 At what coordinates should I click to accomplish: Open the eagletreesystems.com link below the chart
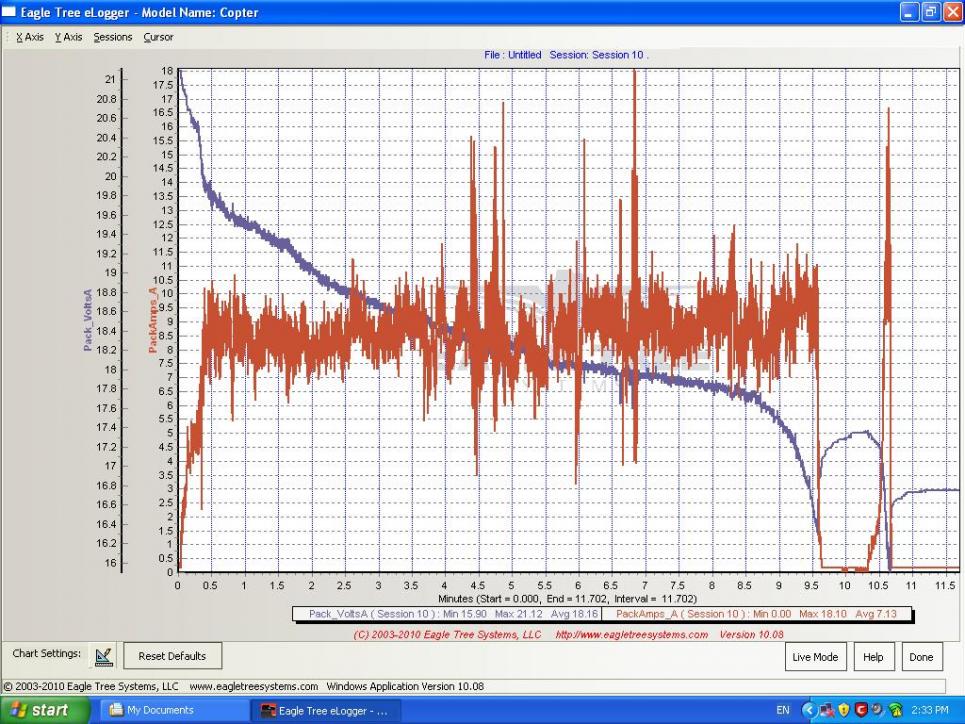(x=631, y=635)
